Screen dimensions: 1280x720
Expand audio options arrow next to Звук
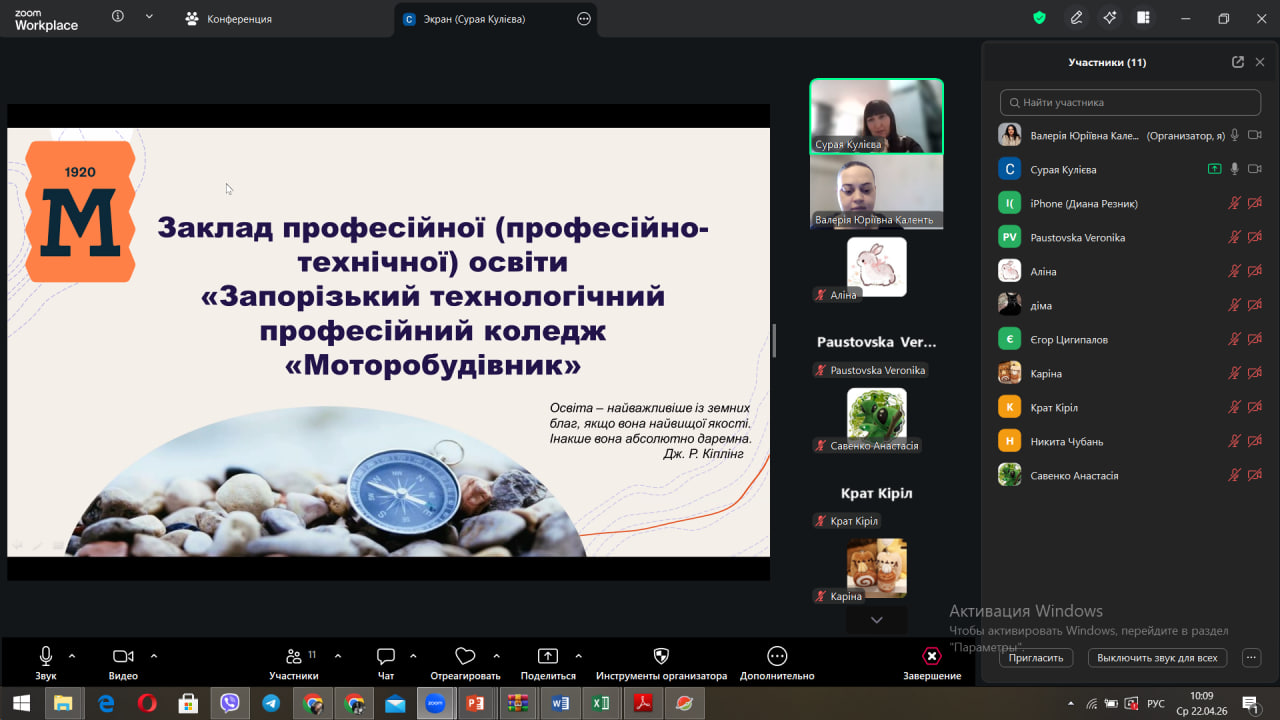72,656
